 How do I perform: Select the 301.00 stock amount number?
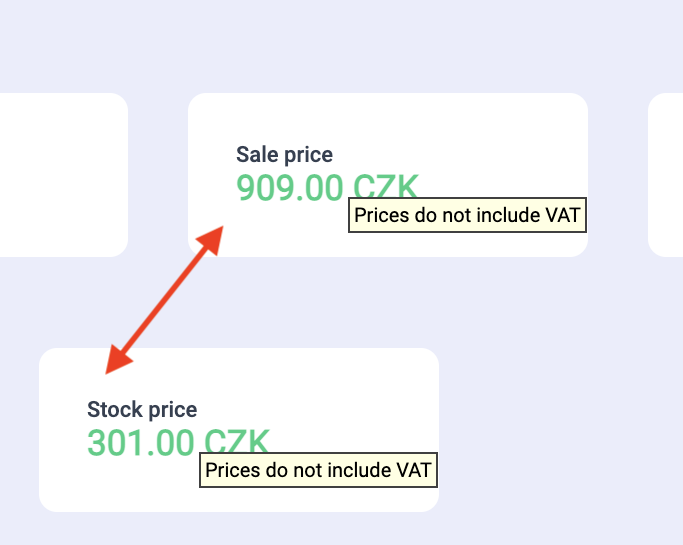pyautogui.click(x=141, y=442)
